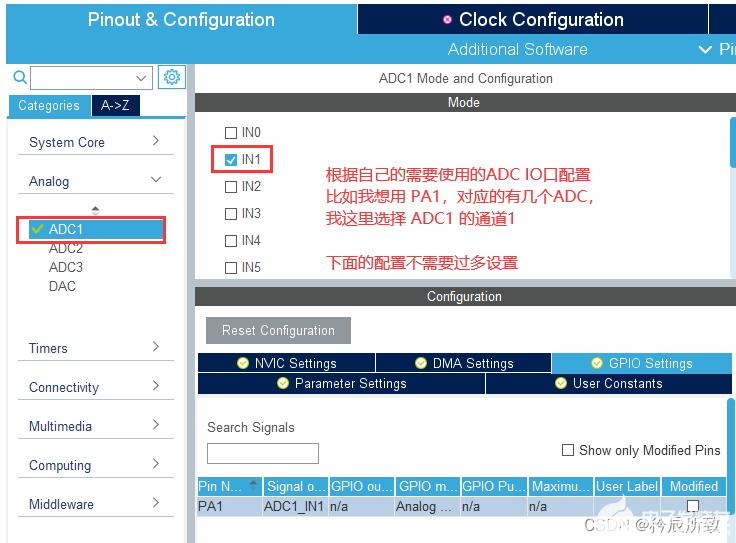Image resolution: width=736 pixels, height=543 pixels.
Task: Toggle Modified checkbox in PA1 row
Action: click(693, 506)
